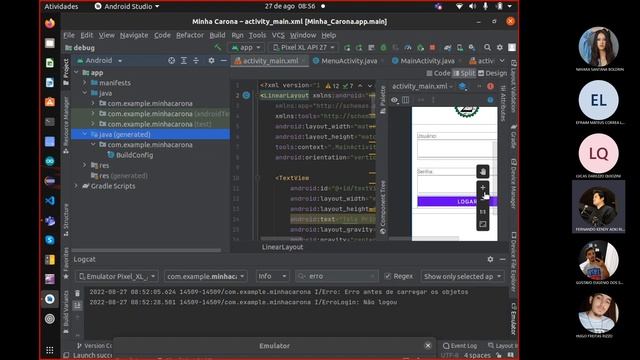Expand the manifests folder
The image size is (640, 360).
[x=84, y=83]
